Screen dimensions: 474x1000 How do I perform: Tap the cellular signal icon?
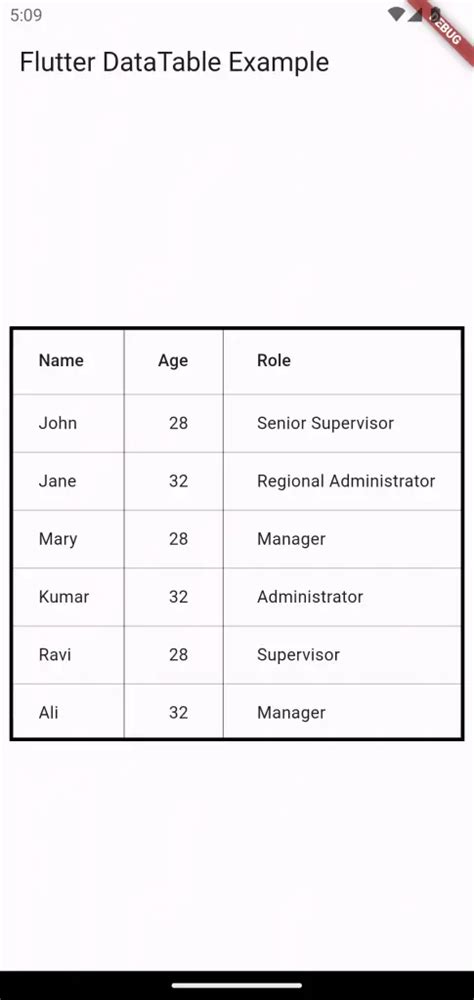point(415,14)
